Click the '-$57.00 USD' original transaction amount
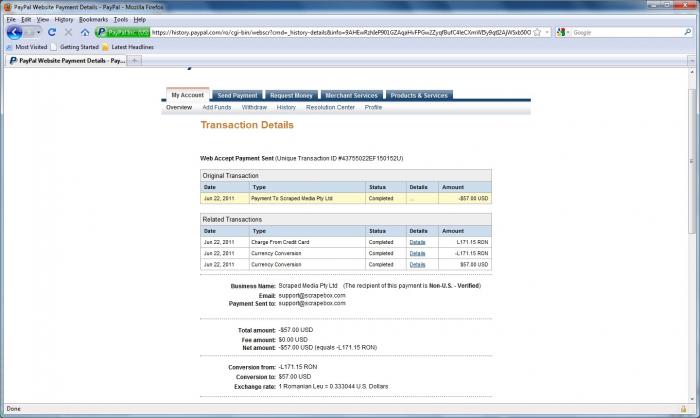This screenshot has width=700, height=418. 473,198
